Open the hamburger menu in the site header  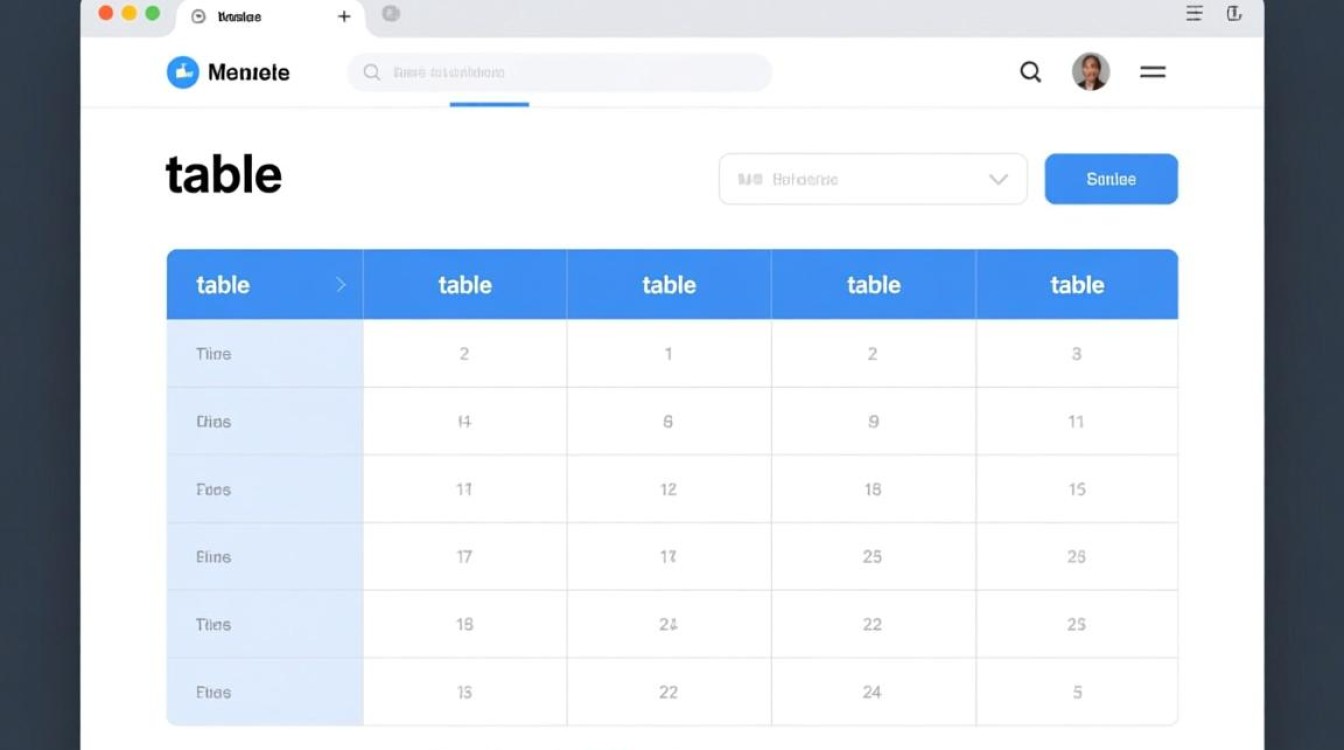(1152, 72)
